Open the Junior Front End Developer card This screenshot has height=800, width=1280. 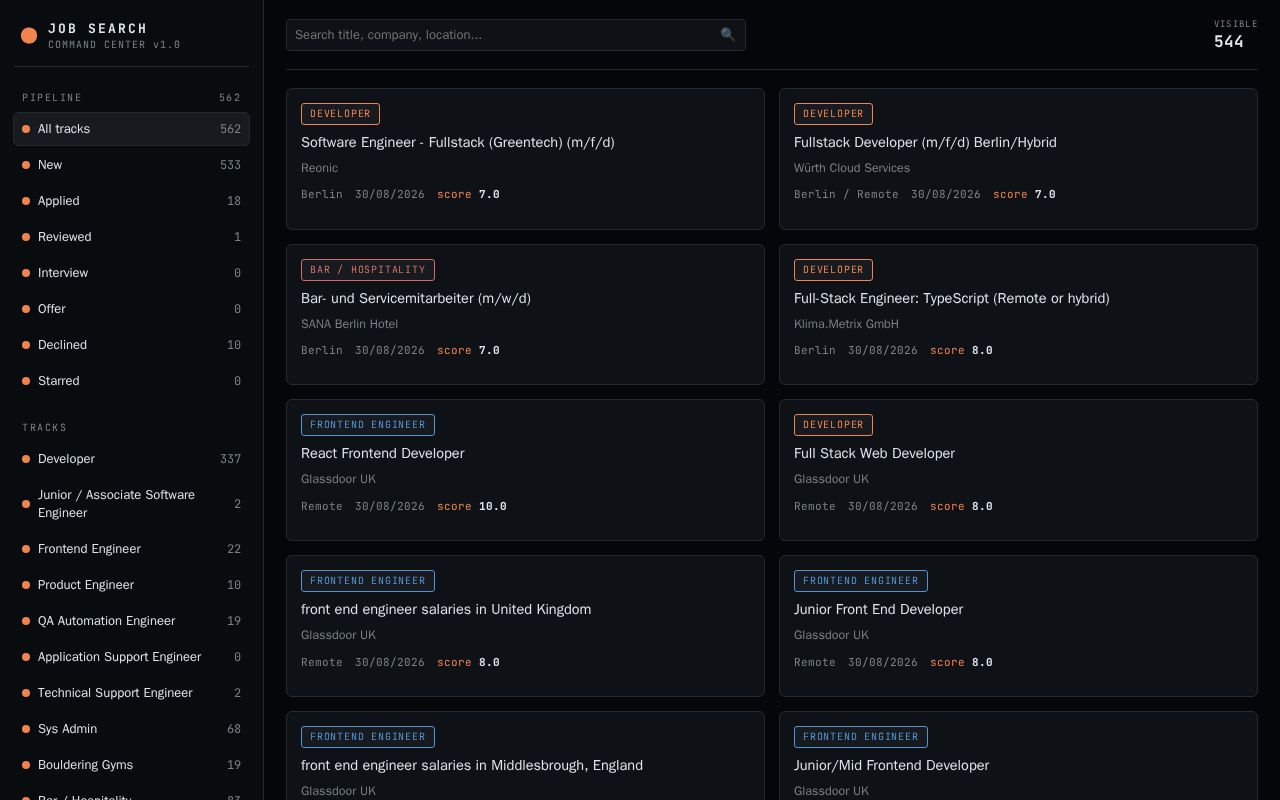[x=1018, y=626]
